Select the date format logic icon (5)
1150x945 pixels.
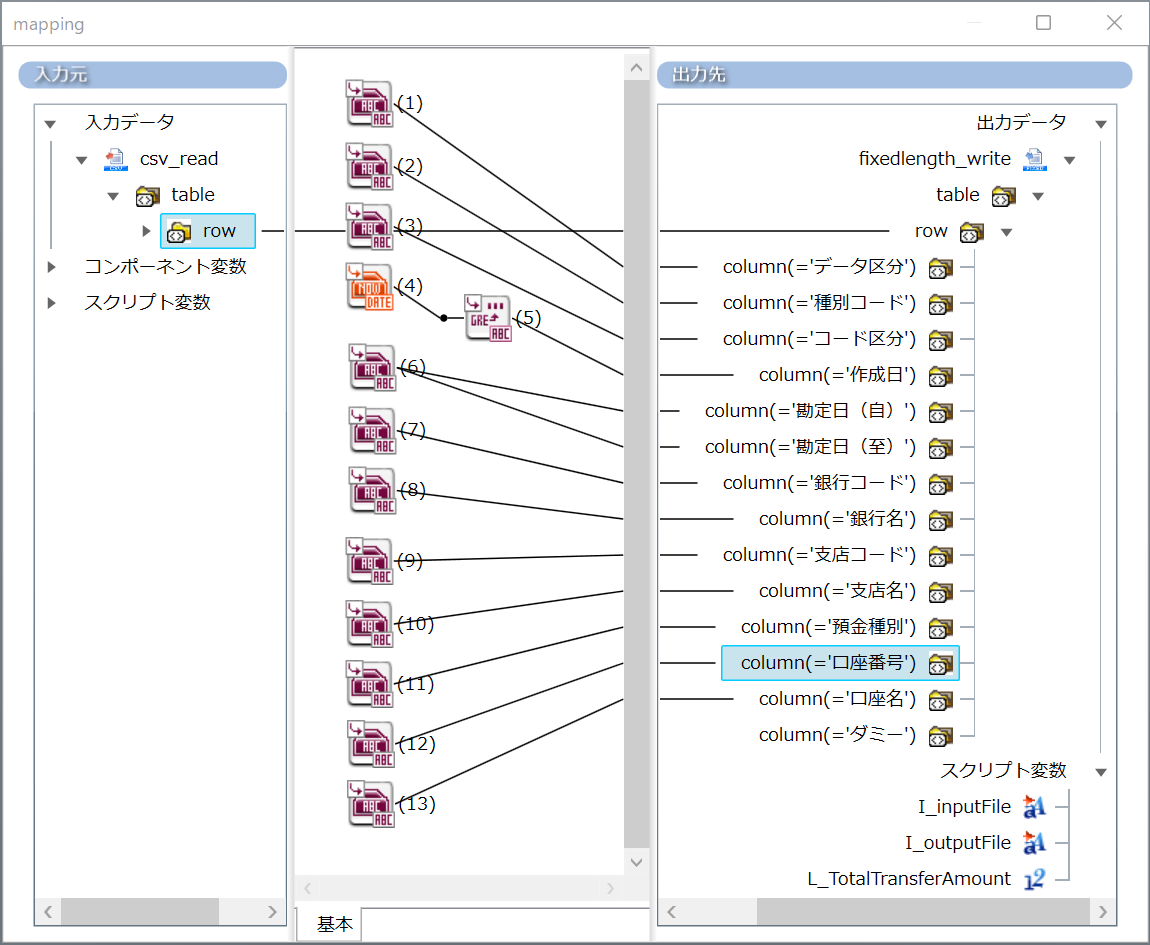(x=488, y=318)
